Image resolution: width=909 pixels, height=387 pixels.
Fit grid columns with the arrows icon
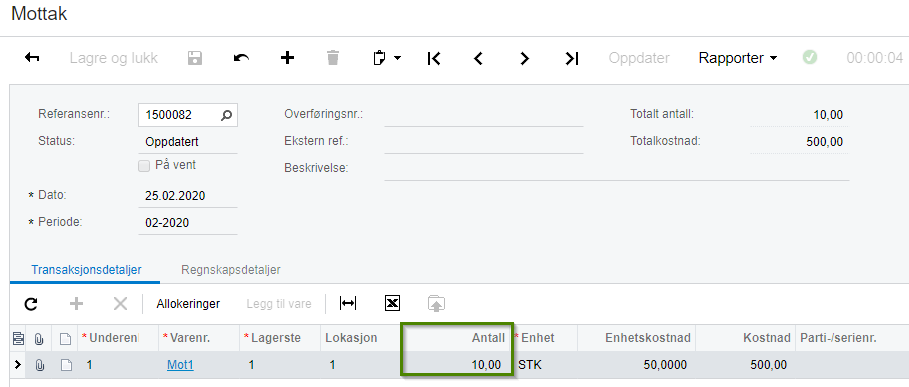tap(348, 304)
